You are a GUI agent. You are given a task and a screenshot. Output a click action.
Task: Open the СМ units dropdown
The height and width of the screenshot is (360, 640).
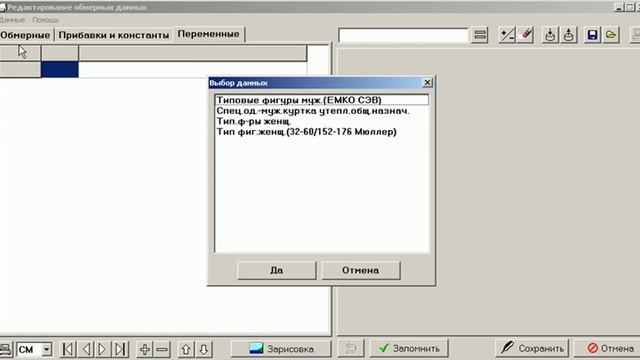(x=47, y=349)
